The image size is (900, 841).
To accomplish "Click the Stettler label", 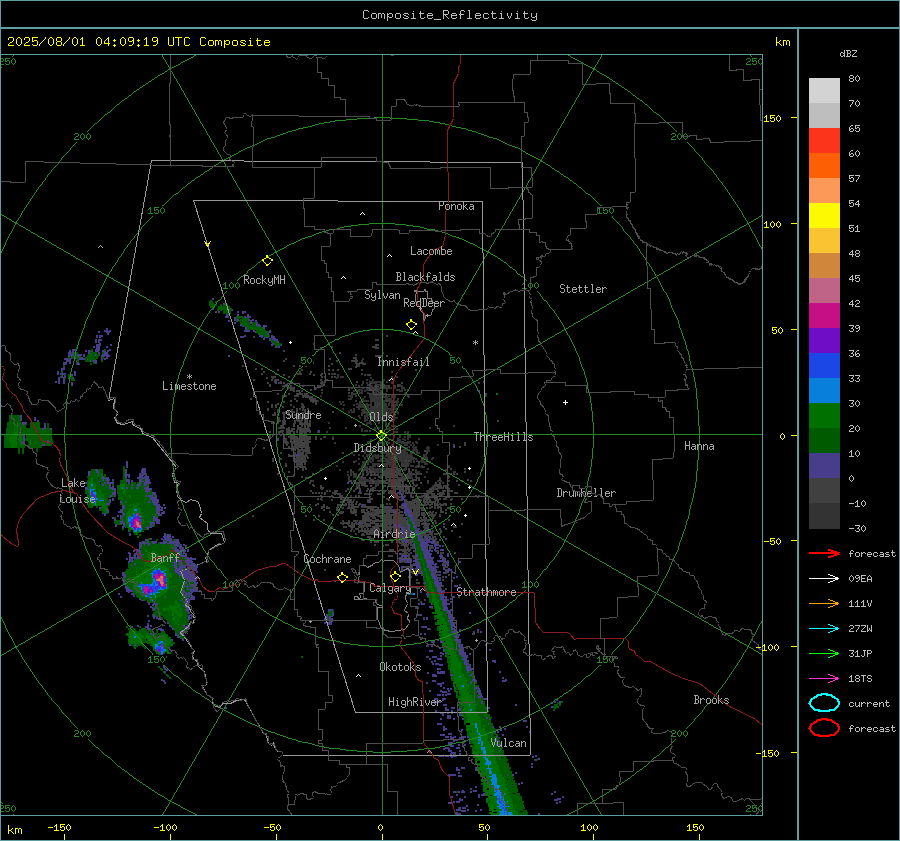I will 583,289.
